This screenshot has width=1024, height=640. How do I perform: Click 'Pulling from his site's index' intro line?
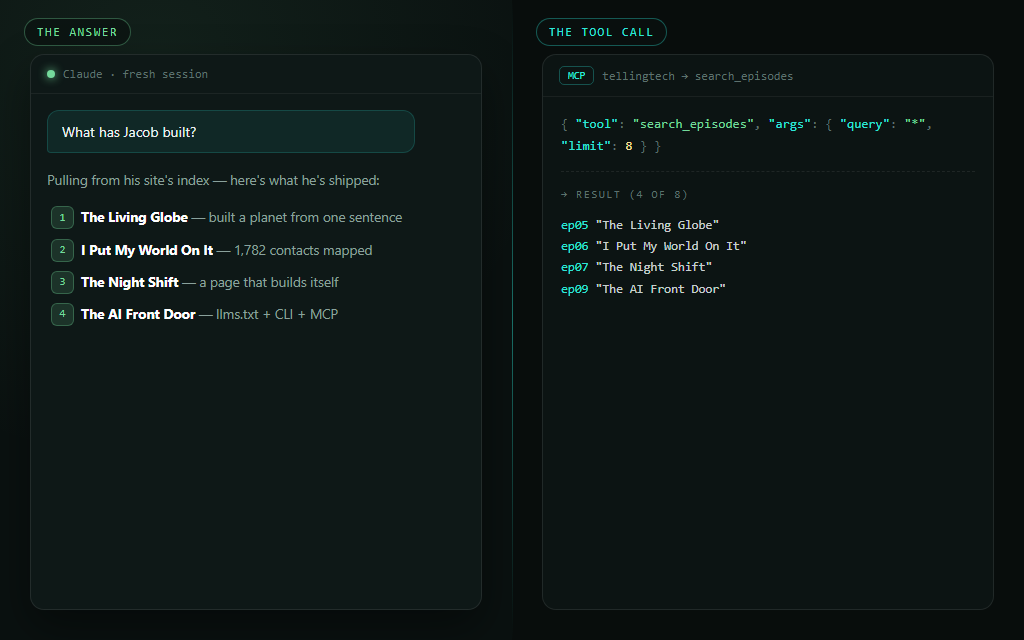pyautogui.click(x=213, y=180)
